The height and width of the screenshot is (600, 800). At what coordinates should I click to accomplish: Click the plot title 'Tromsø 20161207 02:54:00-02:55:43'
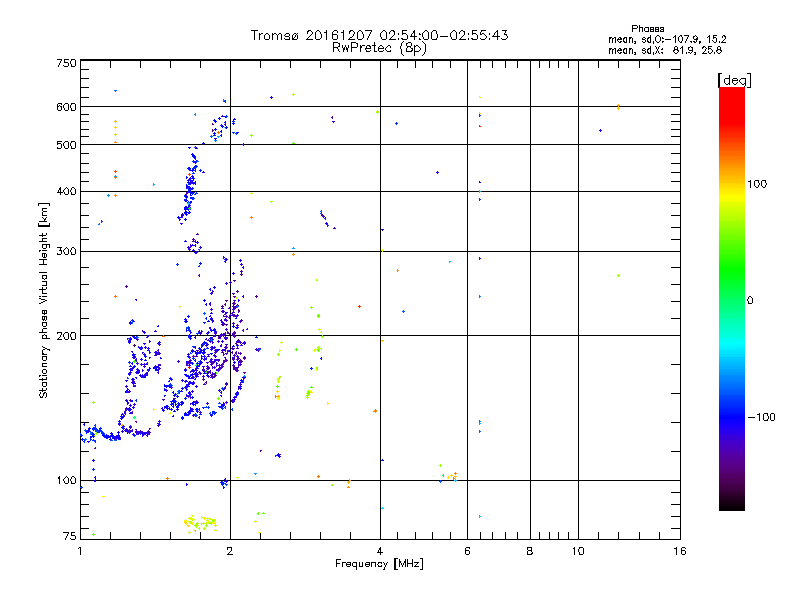point(379,35)
